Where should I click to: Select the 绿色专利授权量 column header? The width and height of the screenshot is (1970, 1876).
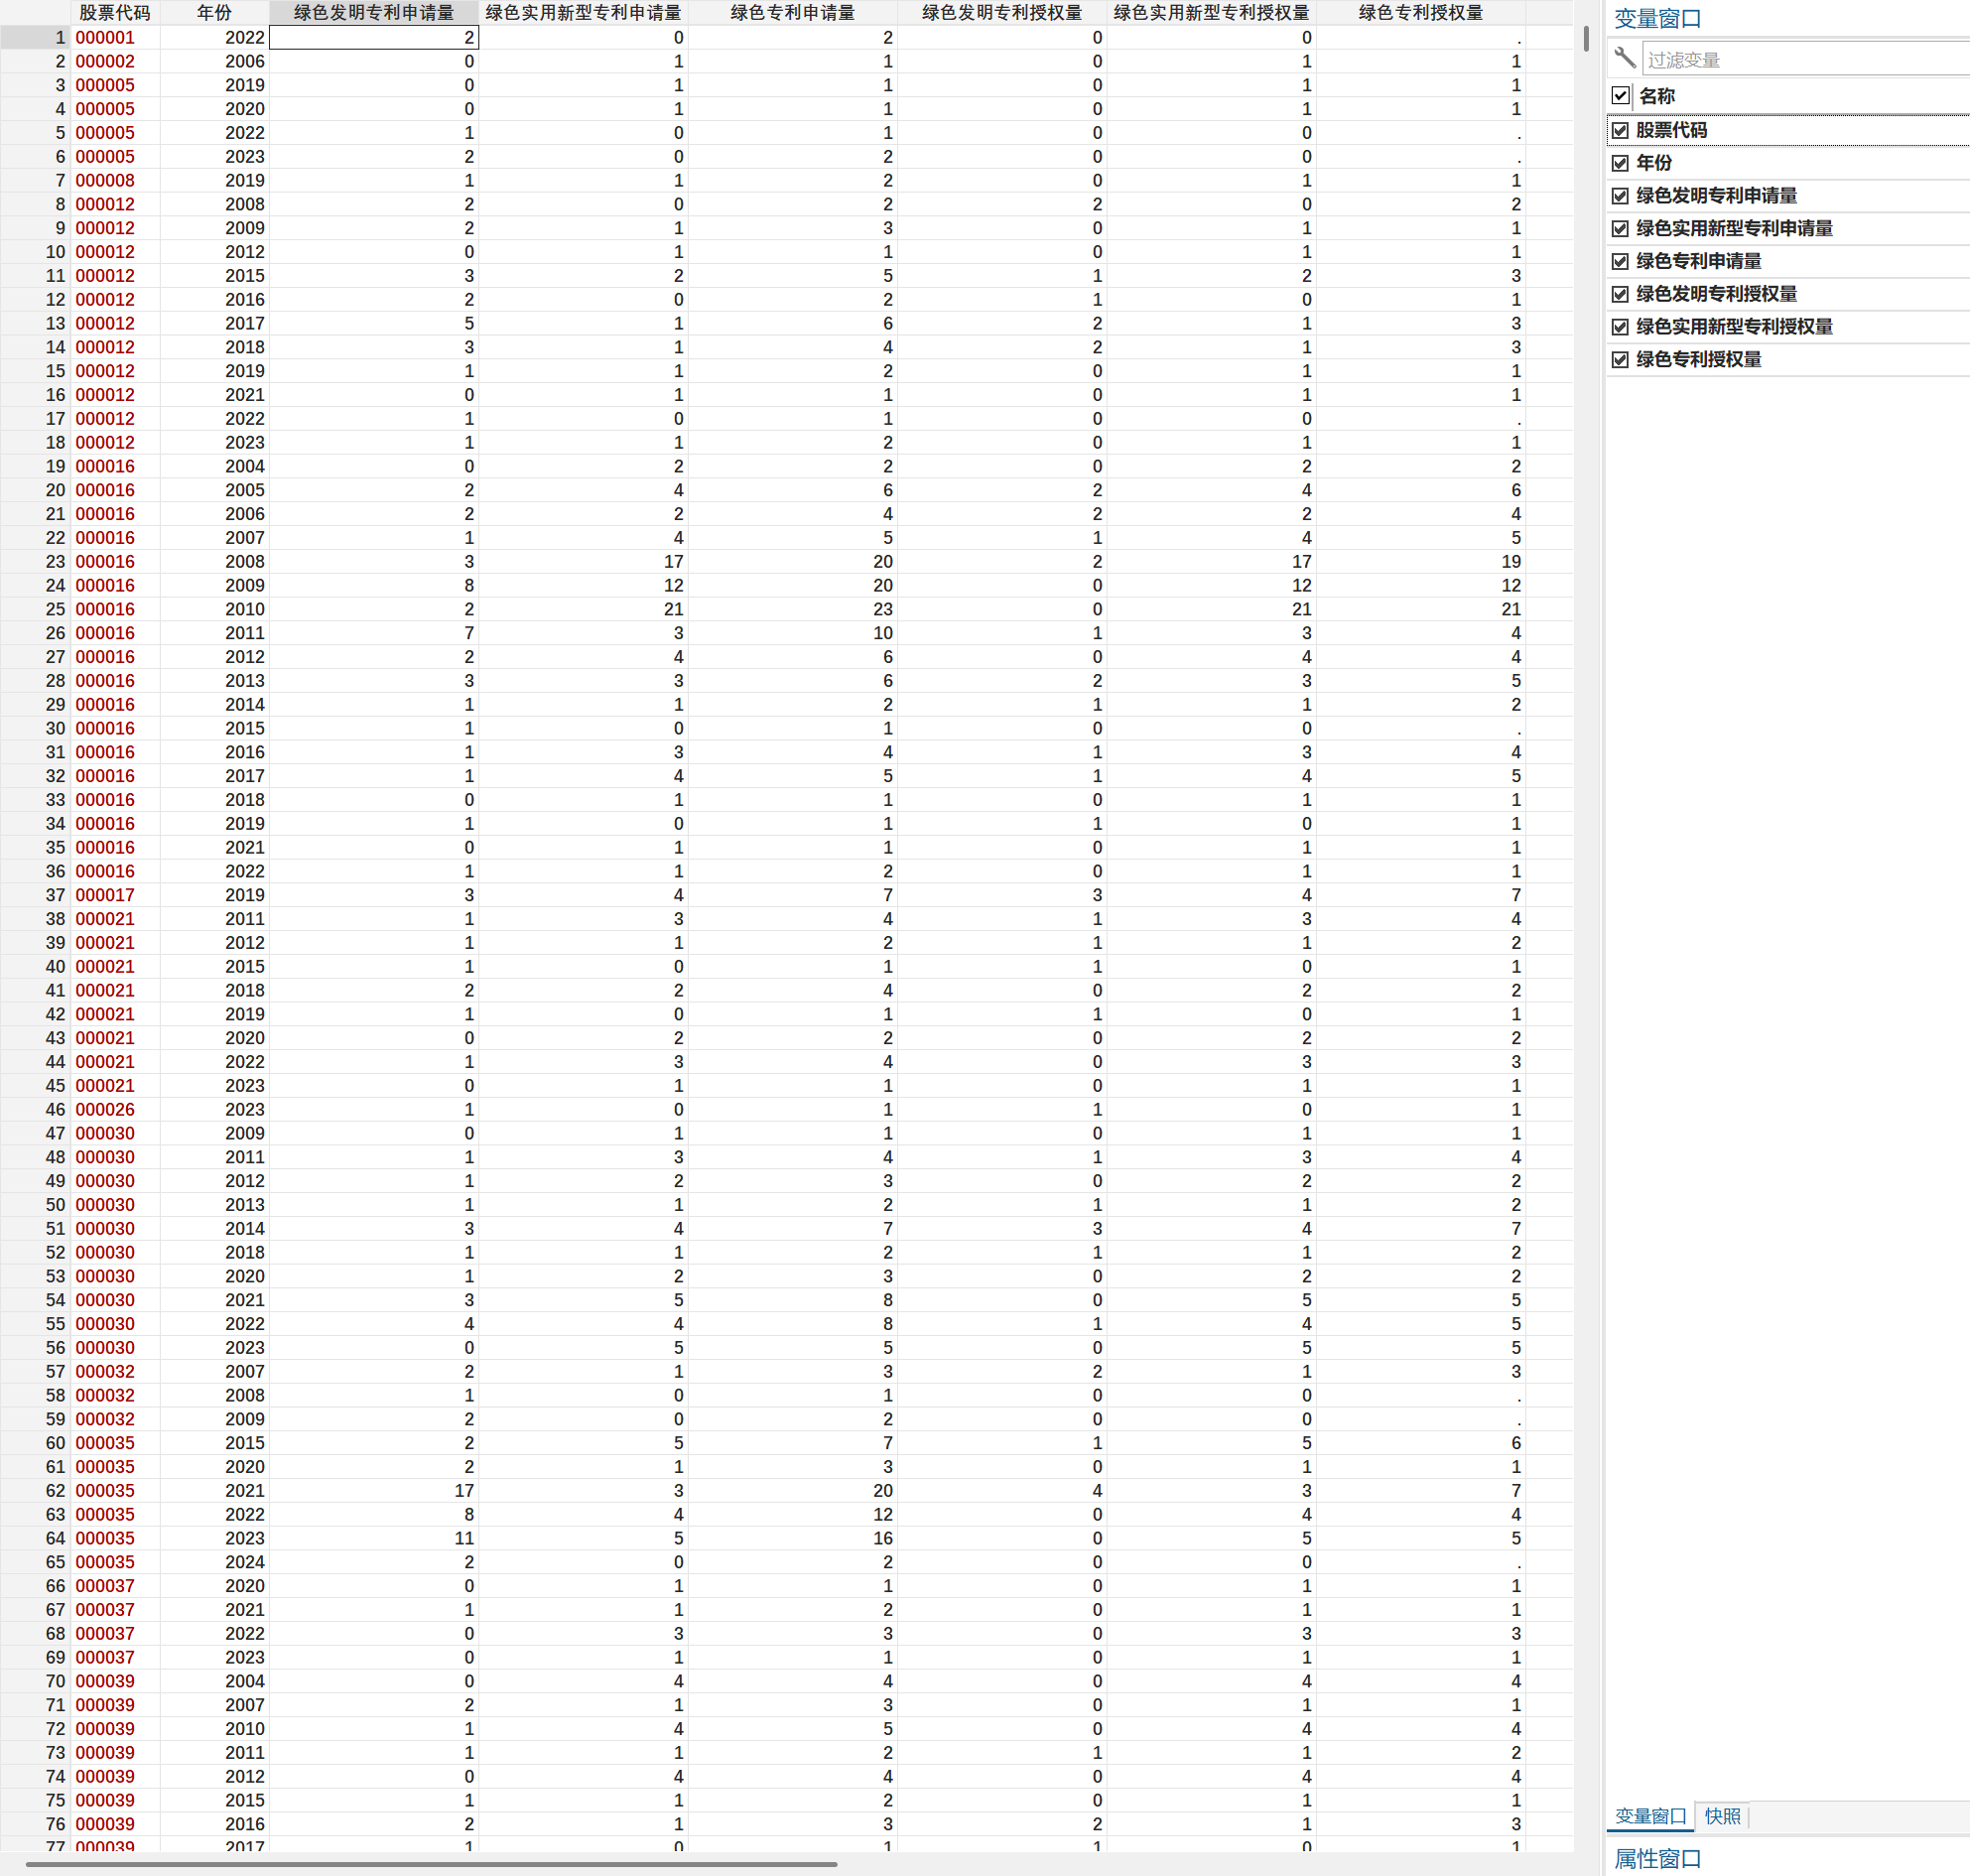(1420, 12)
